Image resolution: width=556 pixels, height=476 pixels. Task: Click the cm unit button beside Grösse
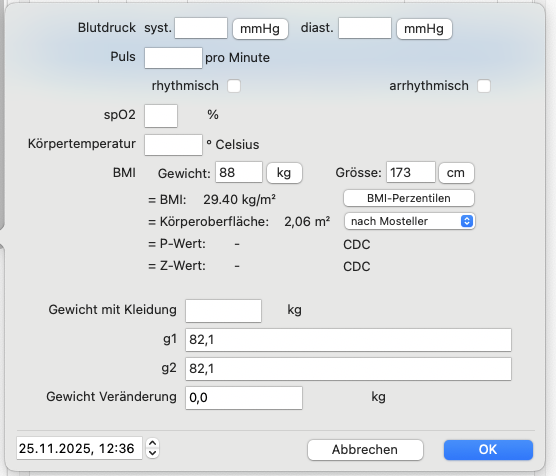[x=456, y=173]
